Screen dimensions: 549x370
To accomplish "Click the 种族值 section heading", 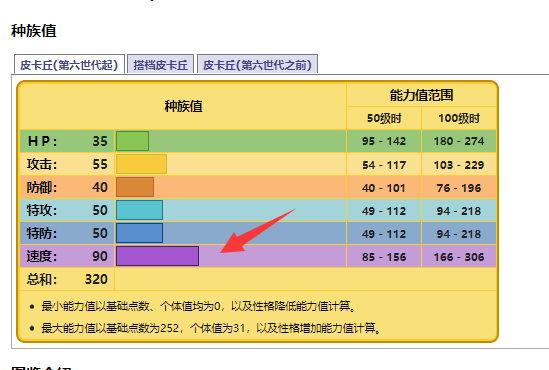I will click(x=34, y=30).
